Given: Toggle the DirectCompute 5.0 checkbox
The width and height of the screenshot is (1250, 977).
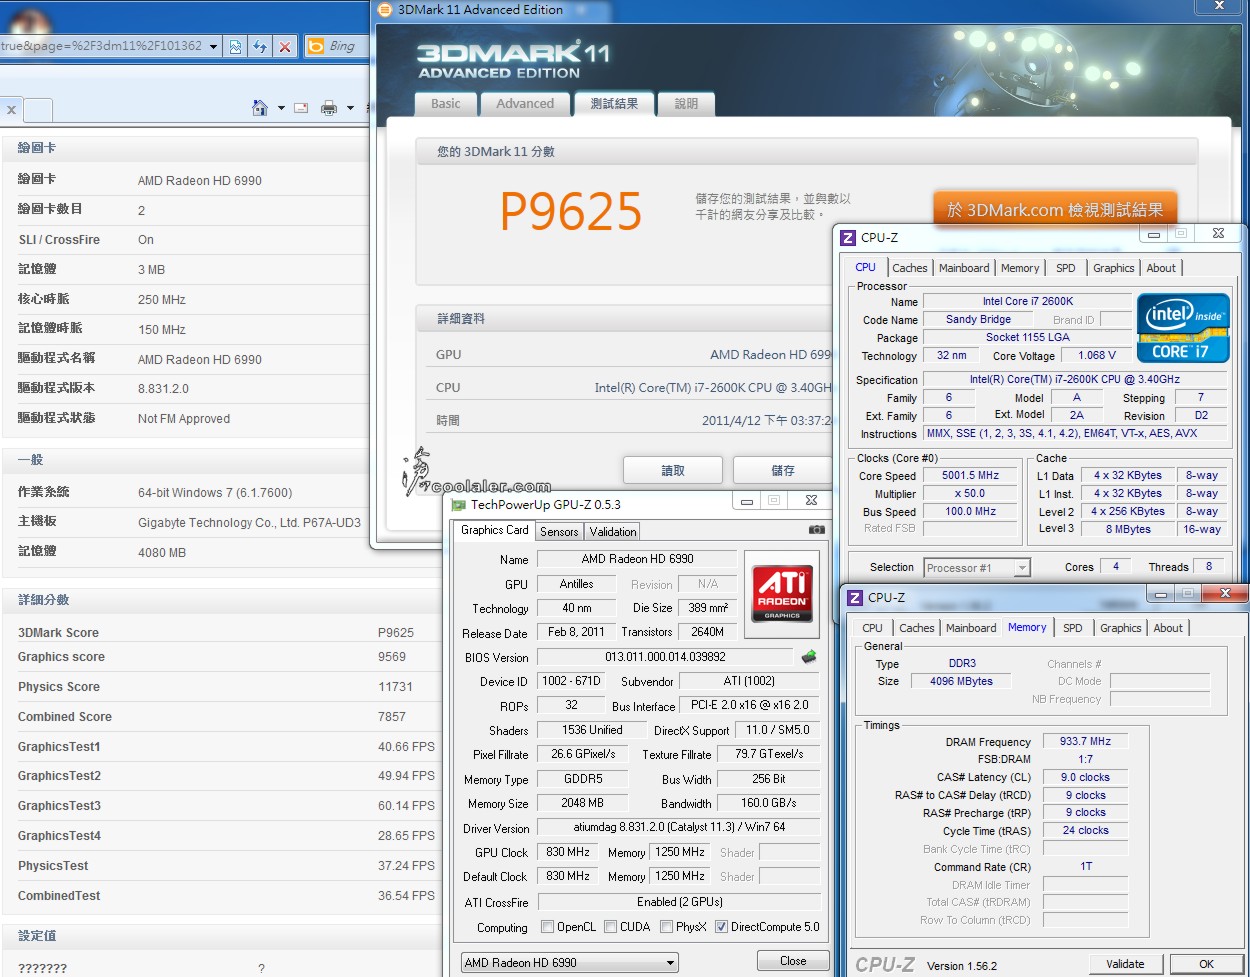Looking at the screenshot, I should 721,927.
